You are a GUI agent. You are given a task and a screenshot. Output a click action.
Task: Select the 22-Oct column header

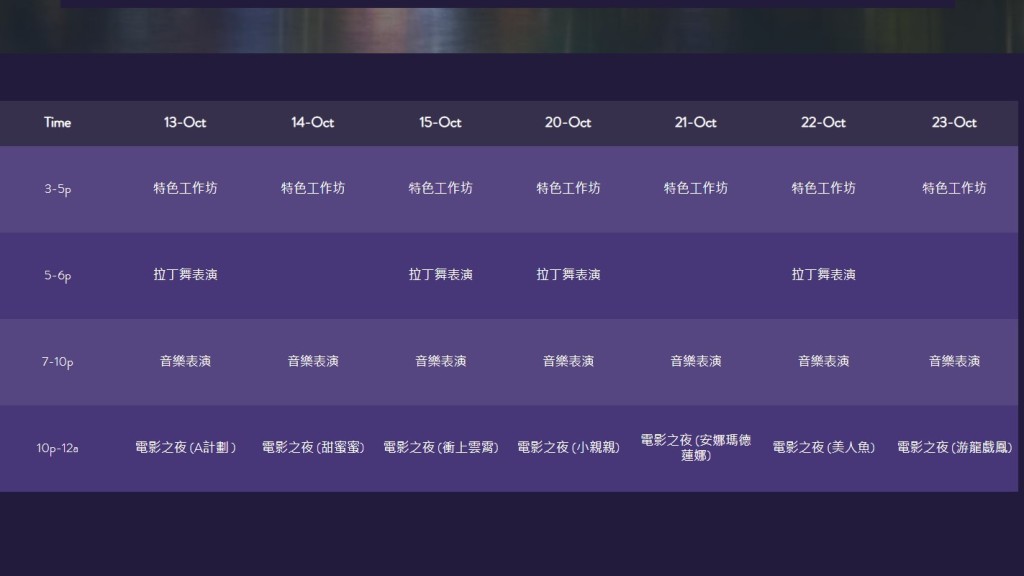click(x=824, y=123)
